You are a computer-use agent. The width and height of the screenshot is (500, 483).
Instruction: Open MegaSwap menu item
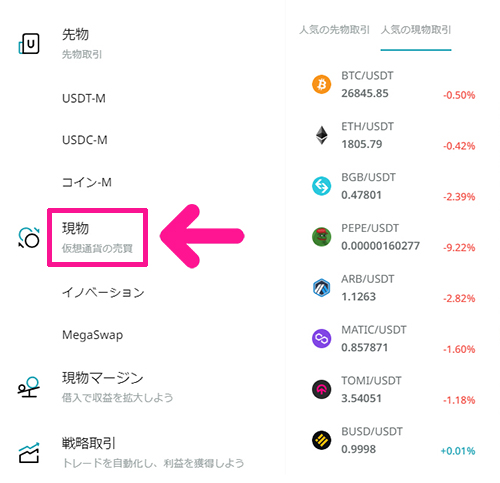click(x=92, y=335)
